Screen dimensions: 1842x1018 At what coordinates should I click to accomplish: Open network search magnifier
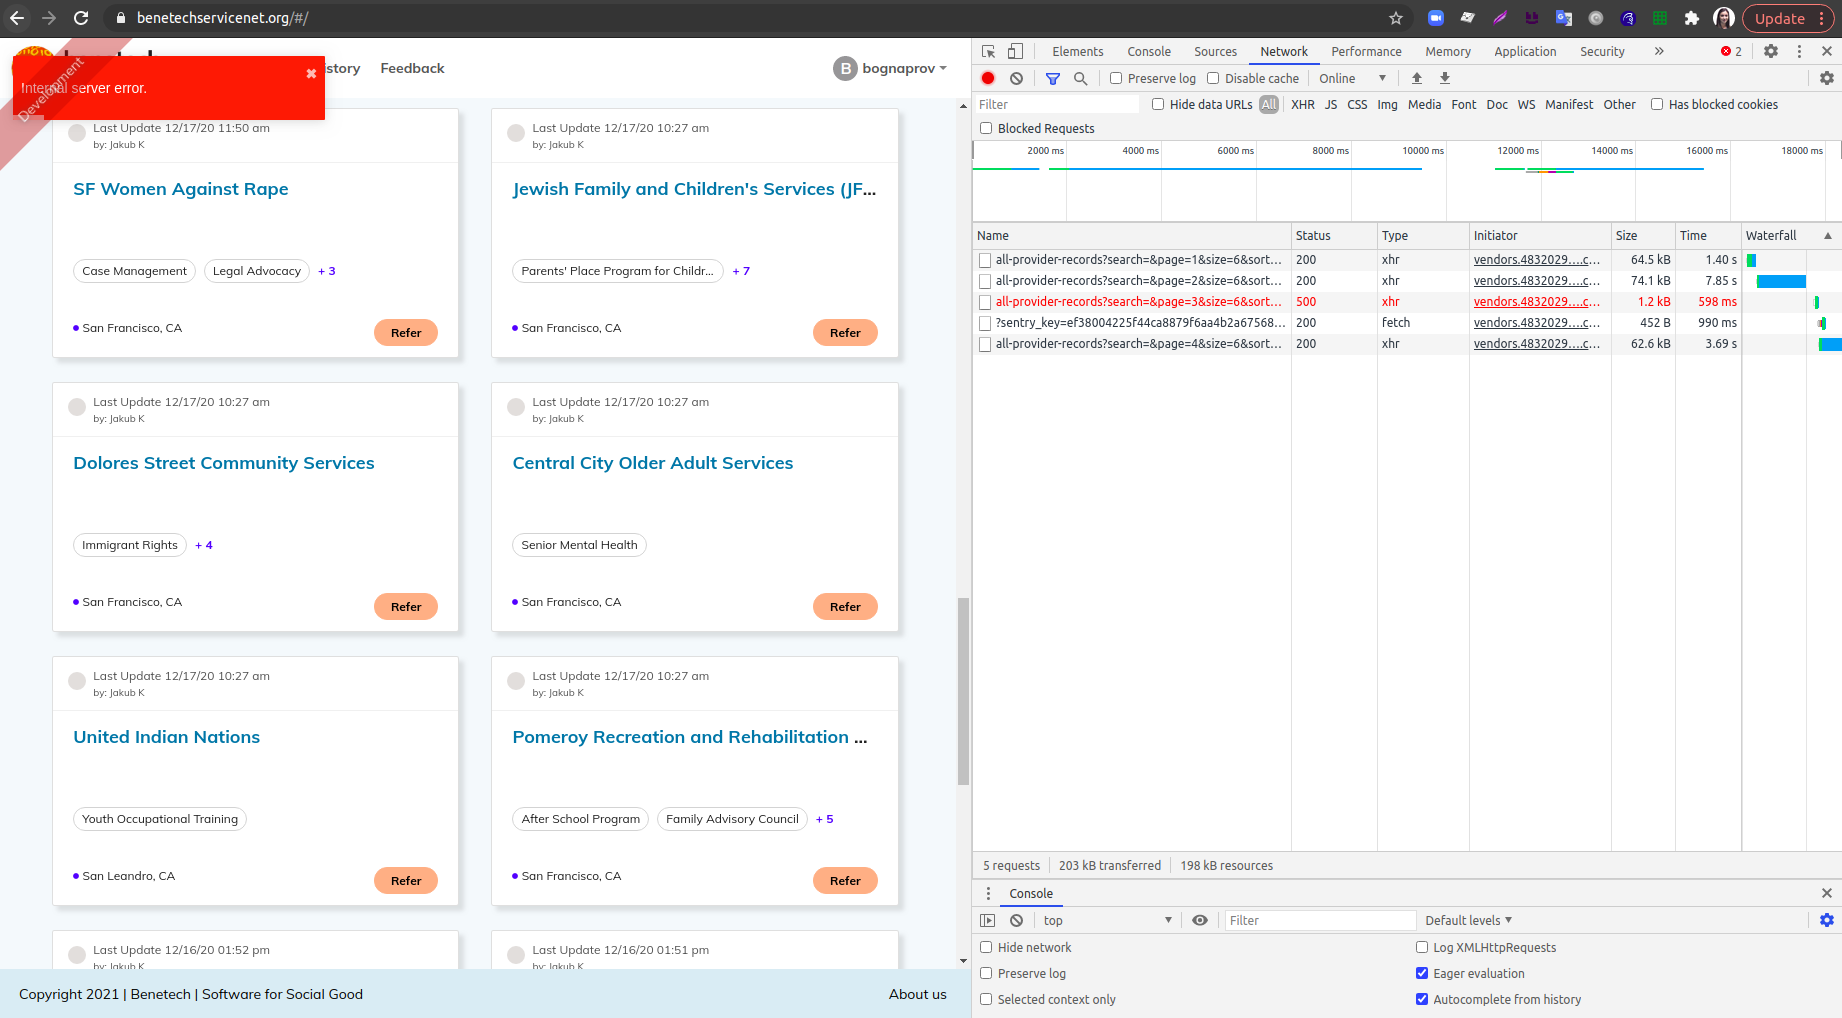pos(1080,78)
